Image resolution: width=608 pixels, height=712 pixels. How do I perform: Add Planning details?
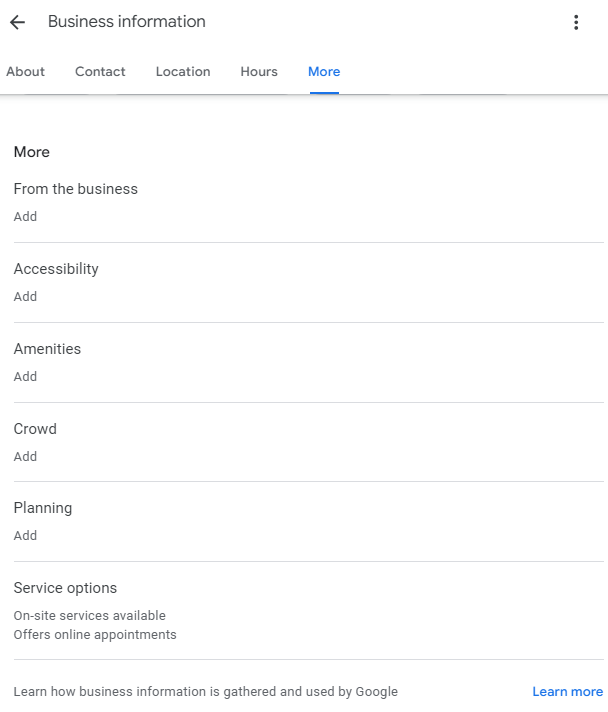[25, 535]
